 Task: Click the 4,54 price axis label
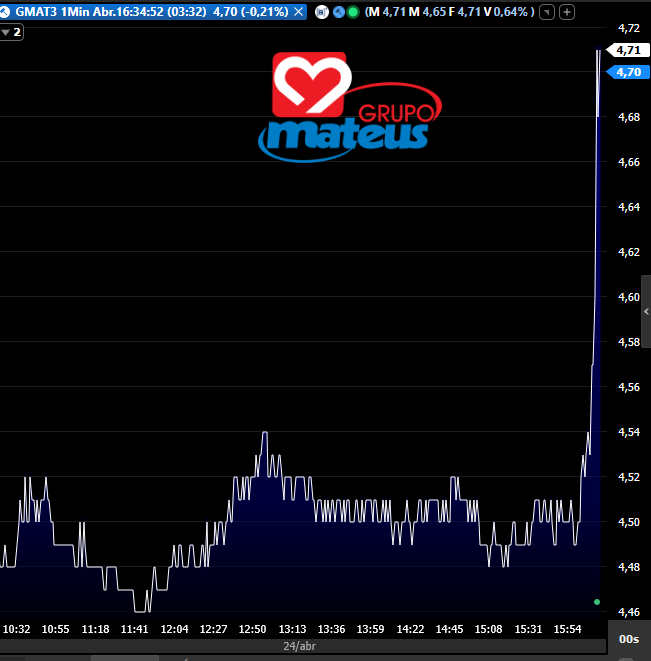[x=629, y=432]
